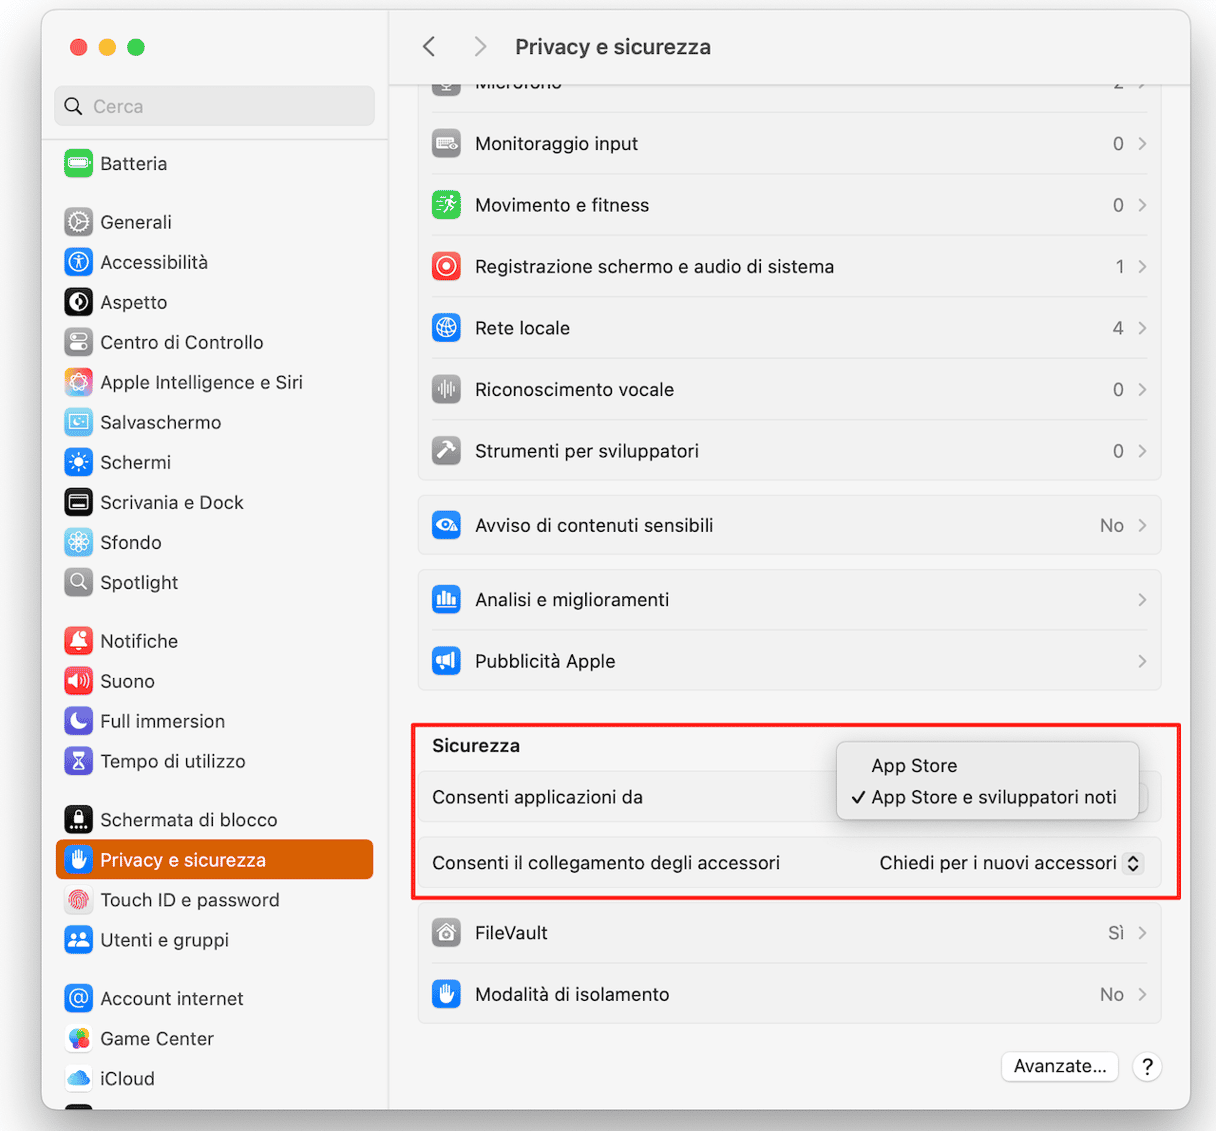Open Touch ID e password fingerprint icon

tap(78, 900)
